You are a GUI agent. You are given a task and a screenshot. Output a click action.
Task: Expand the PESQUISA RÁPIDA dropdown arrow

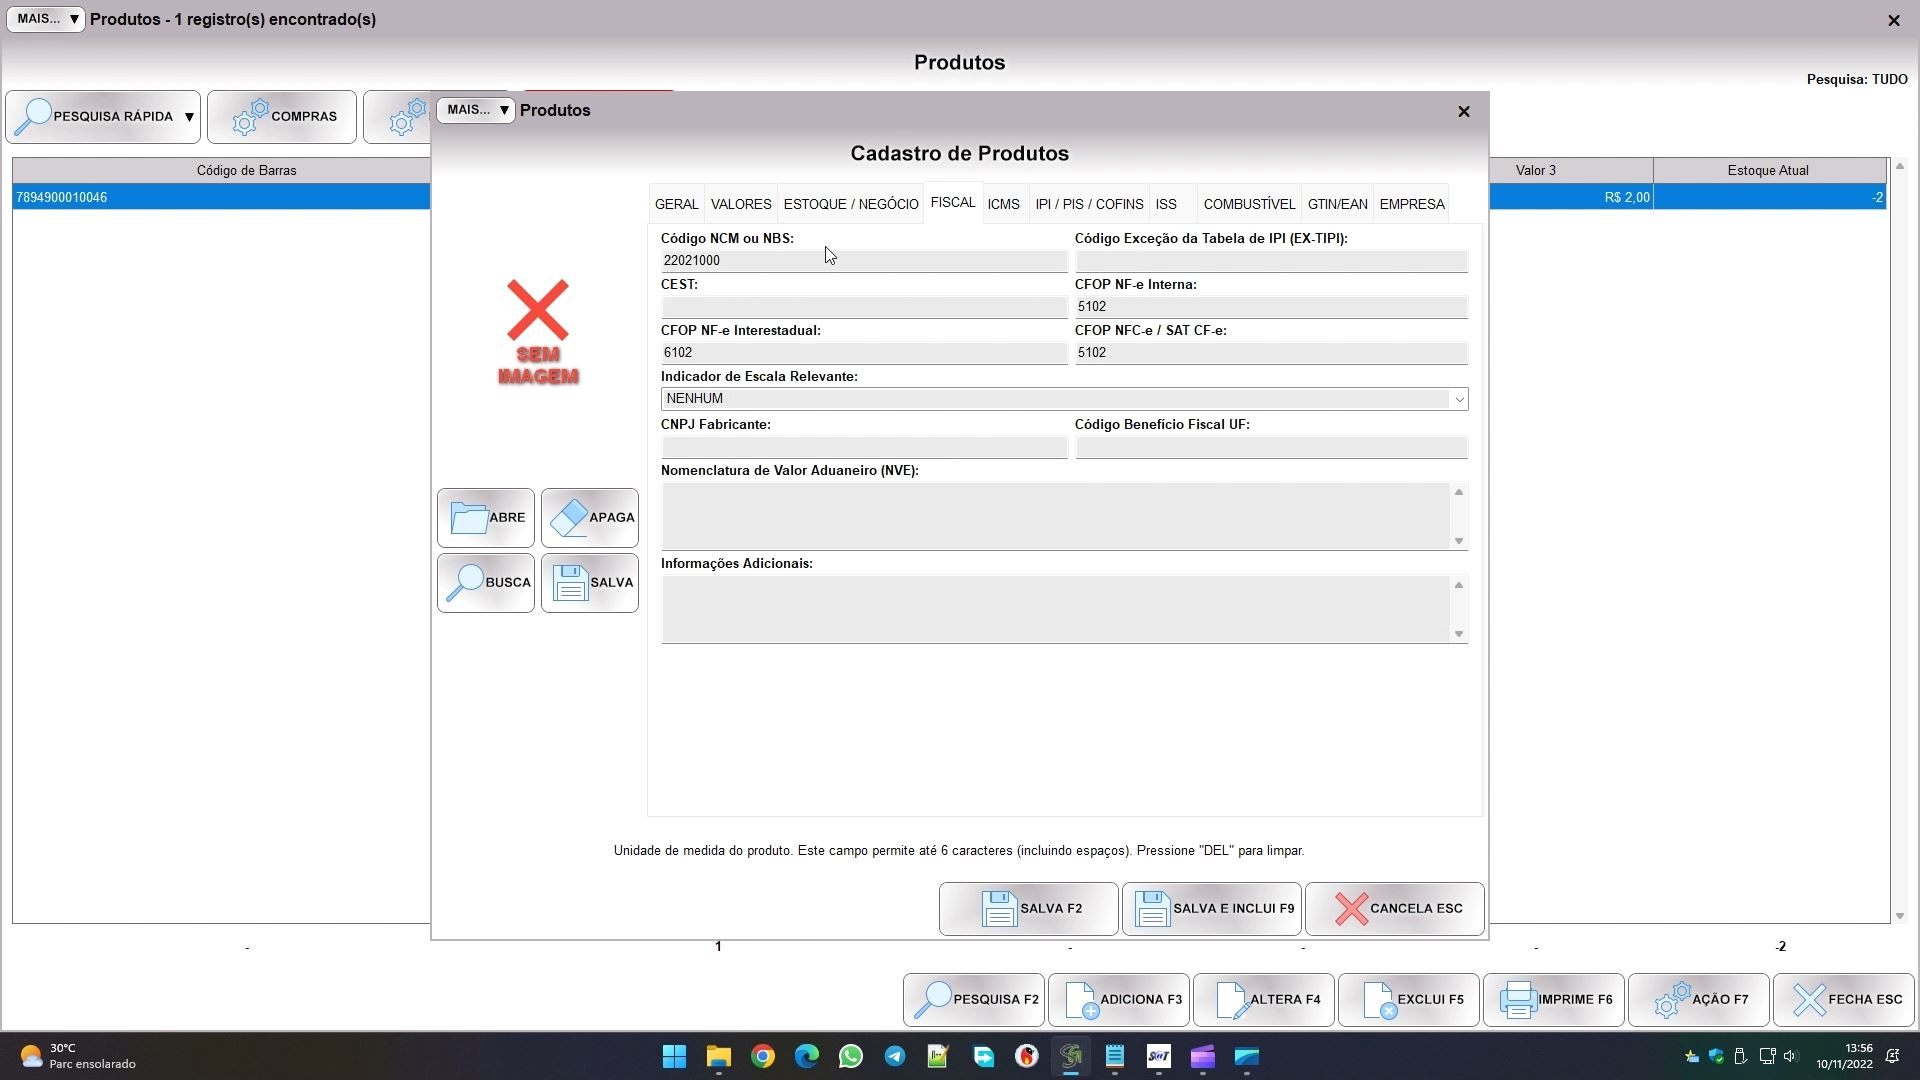coord(189,117)
